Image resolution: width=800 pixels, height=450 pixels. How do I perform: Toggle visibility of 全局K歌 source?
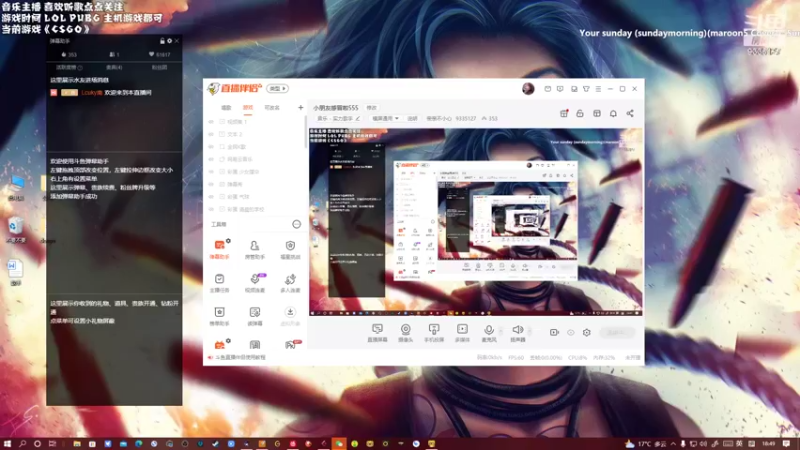click(x=211, y=147)
